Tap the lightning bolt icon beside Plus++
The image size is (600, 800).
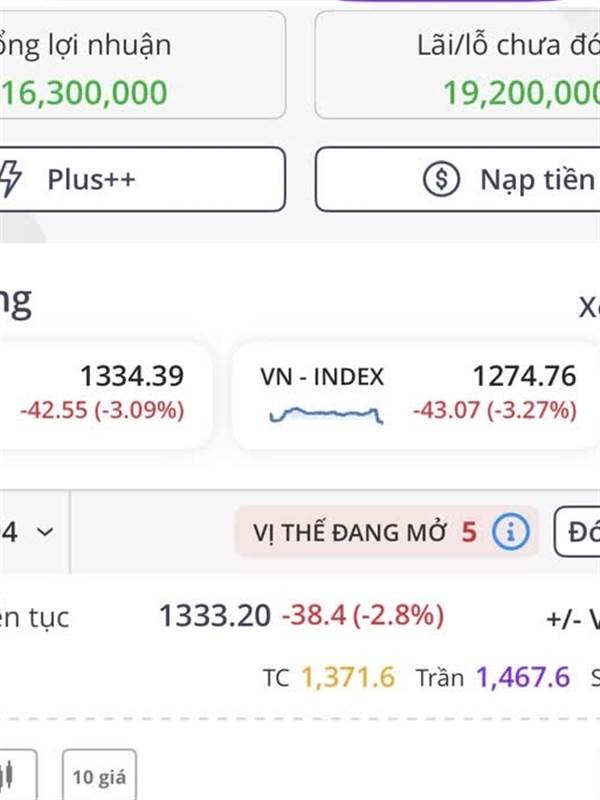[x=10, y=179]
